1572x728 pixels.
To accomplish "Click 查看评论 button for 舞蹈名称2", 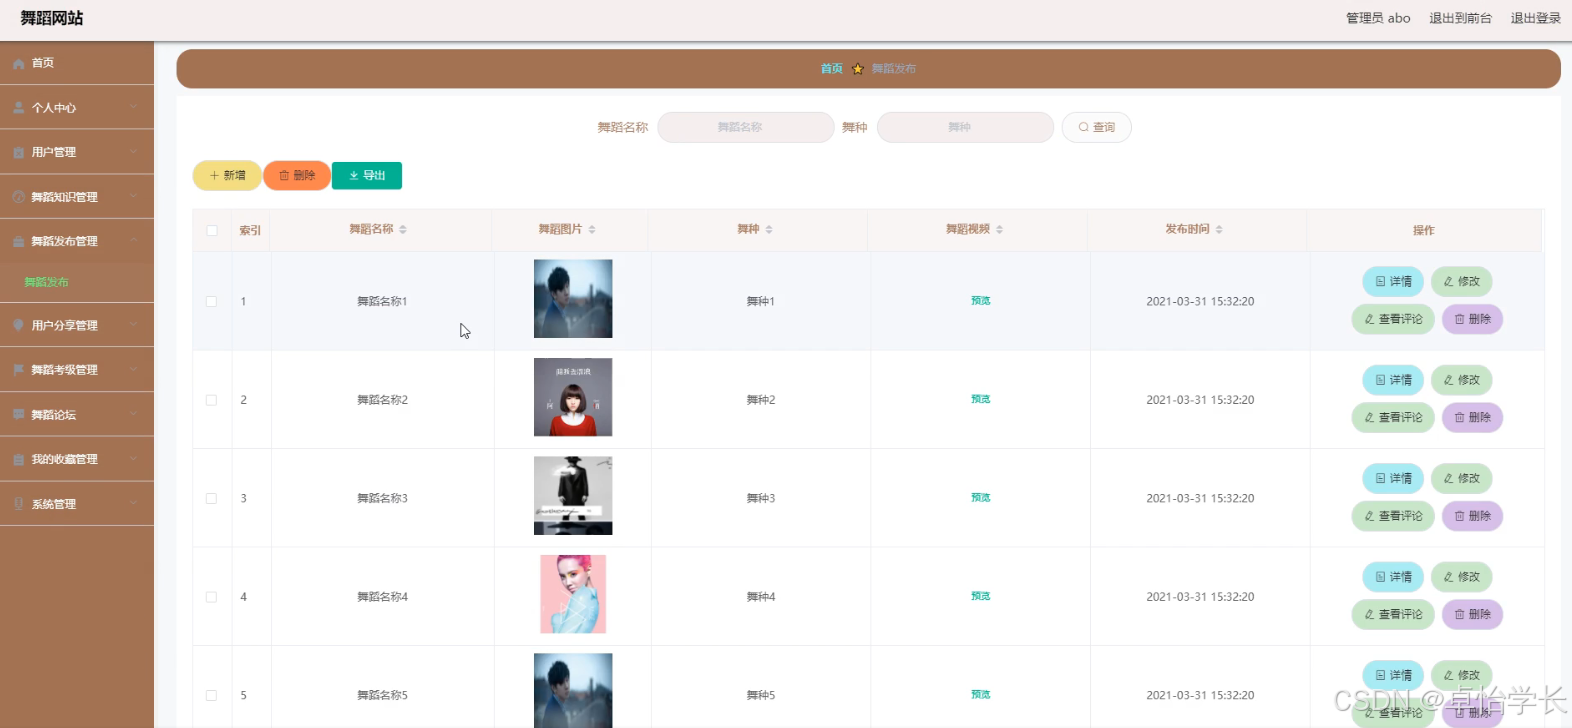I will [1393, 417].
